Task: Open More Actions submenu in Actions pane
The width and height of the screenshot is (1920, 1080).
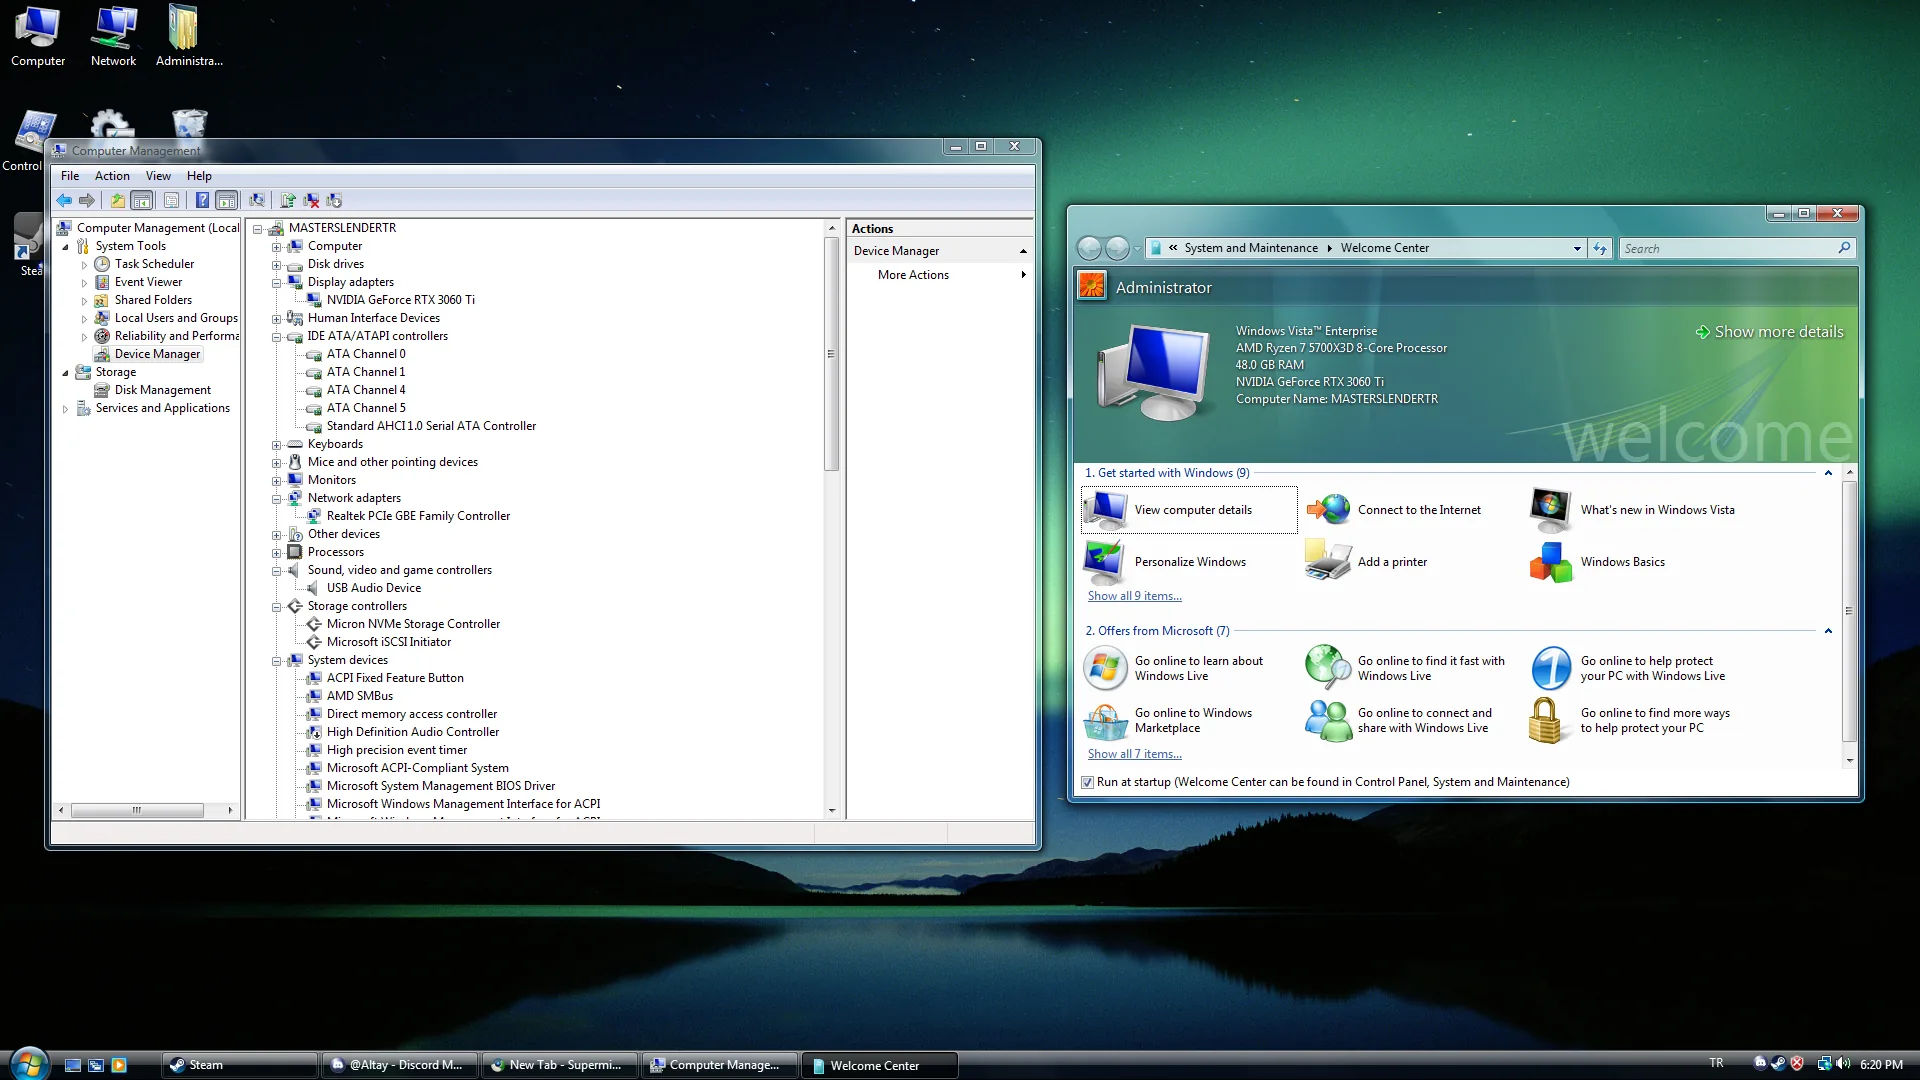Action: pyautogui.click(x=940, y=275)
